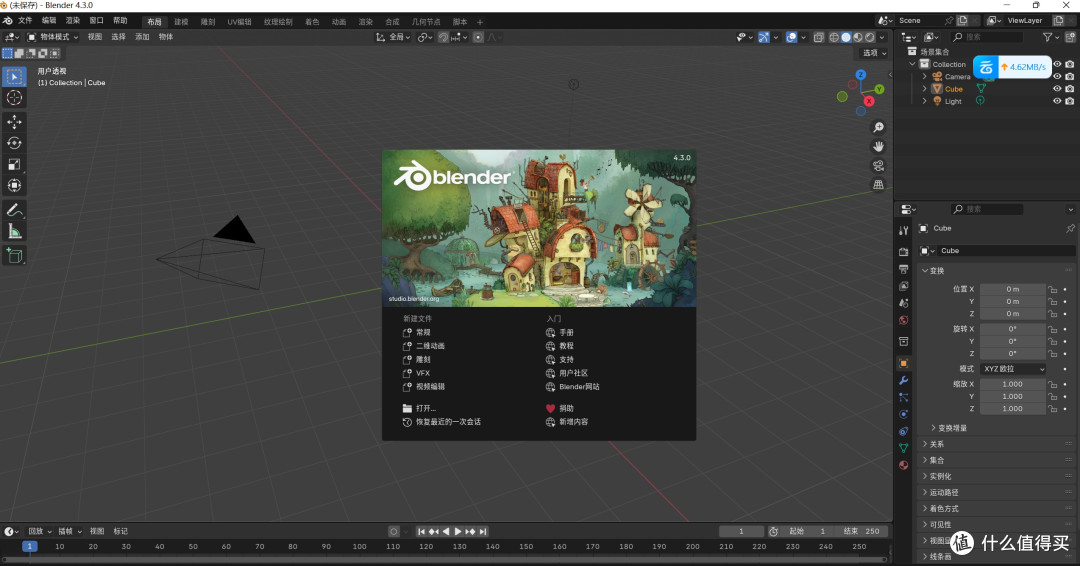Switch to orthographic grid view icon

(878, 185)
